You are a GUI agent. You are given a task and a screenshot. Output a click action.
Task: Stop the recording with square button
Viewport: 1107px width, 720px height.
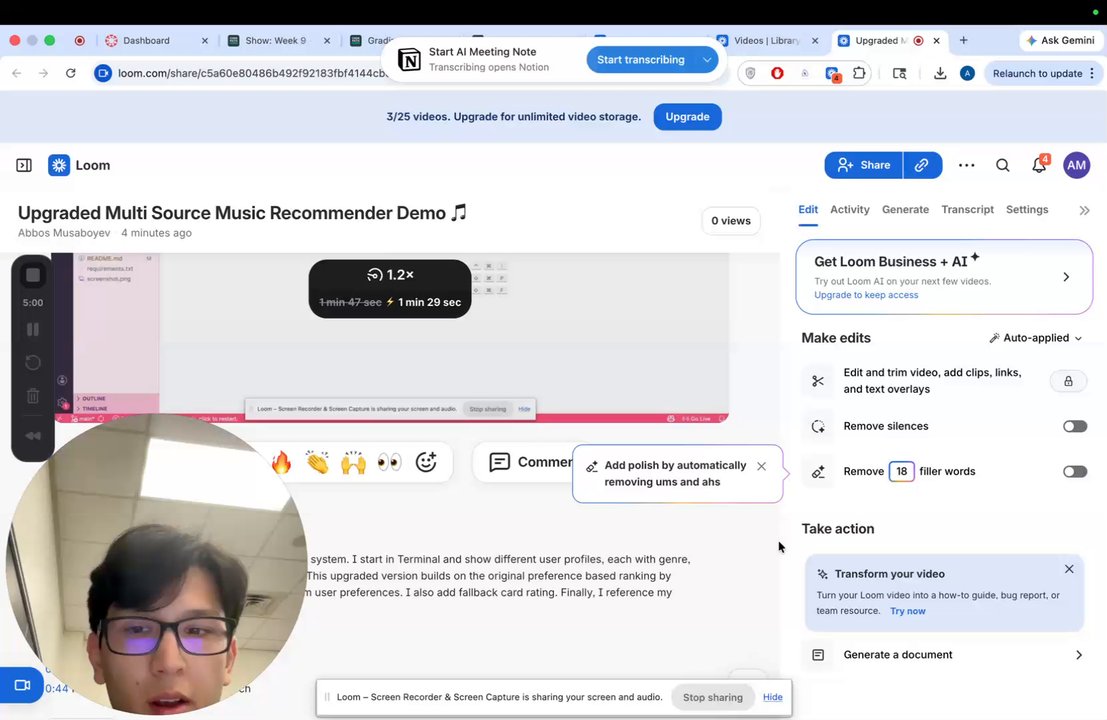32,275
